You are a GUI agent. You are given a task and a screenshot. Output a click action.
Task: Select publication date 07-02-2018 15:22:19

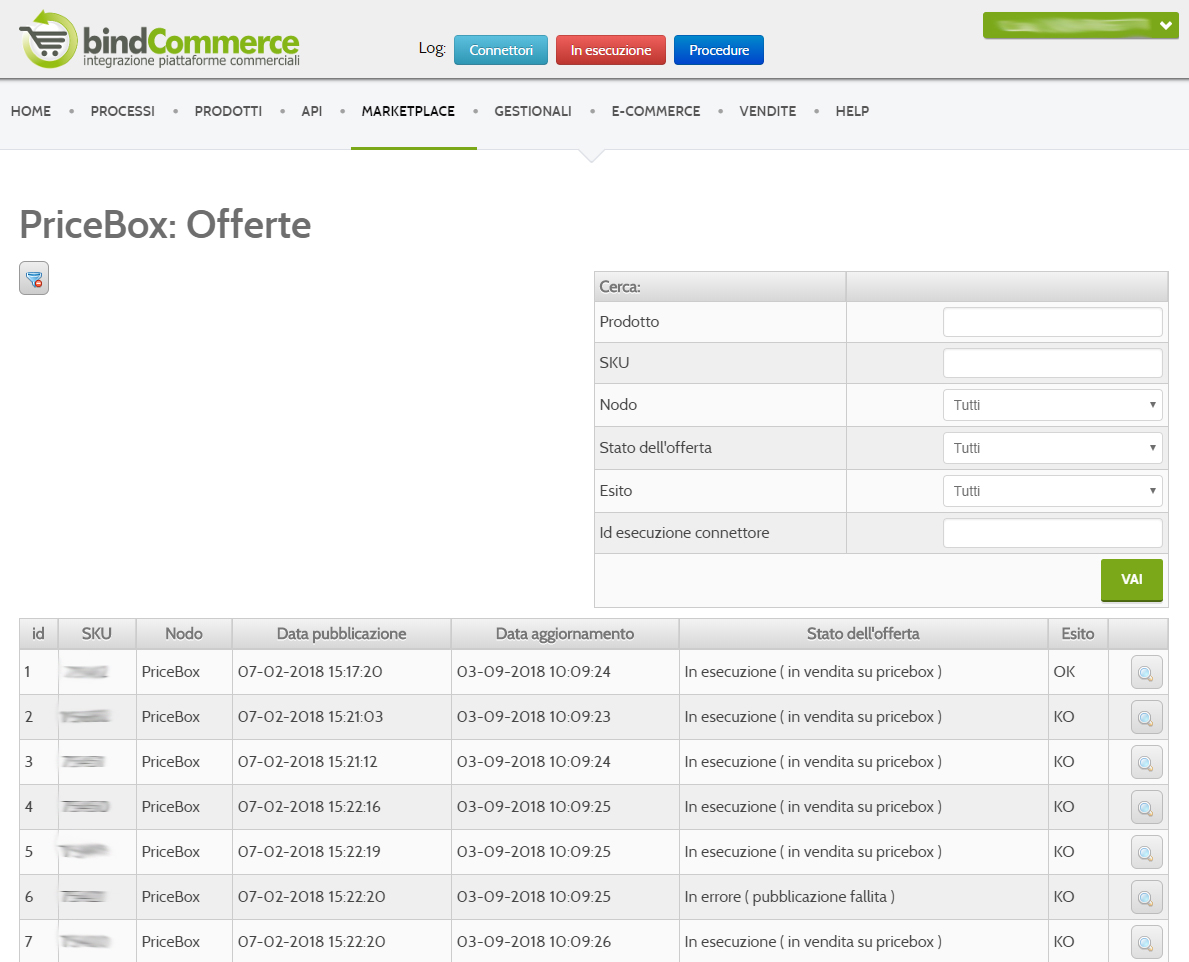pyautogui.click(x=309, y=851)
